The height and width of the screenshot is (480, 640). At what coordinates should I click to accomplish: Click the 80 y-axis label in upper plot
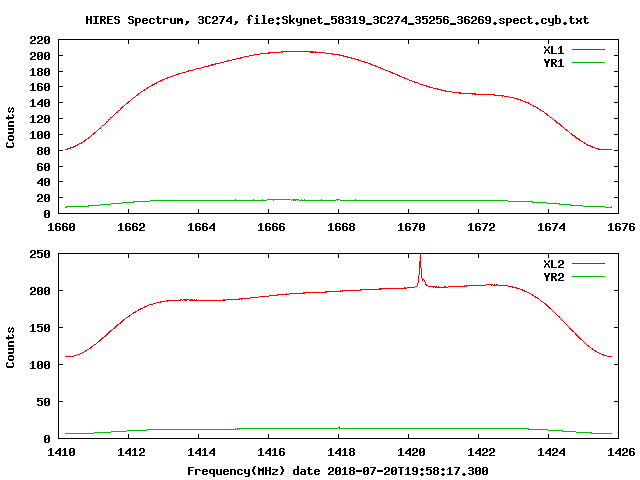point(44,151)
